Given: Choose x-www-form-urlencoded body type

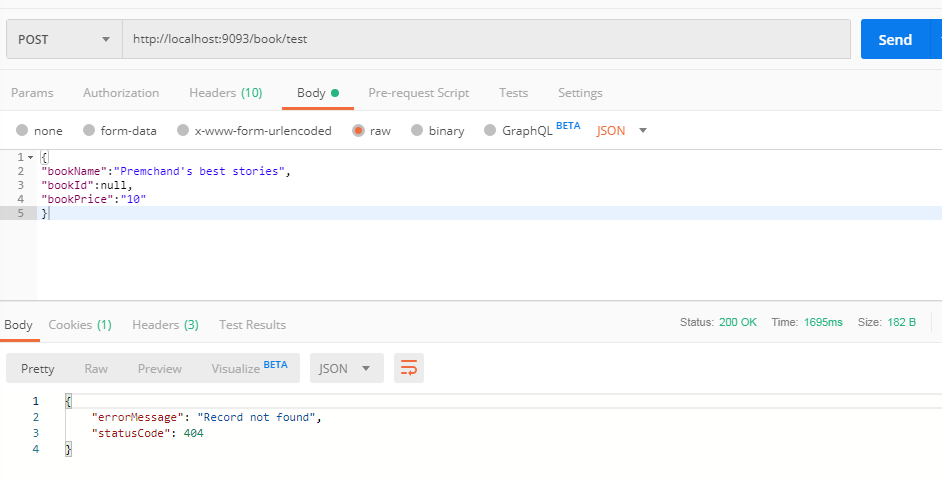Looking at the screenshot, I should 182,130.
